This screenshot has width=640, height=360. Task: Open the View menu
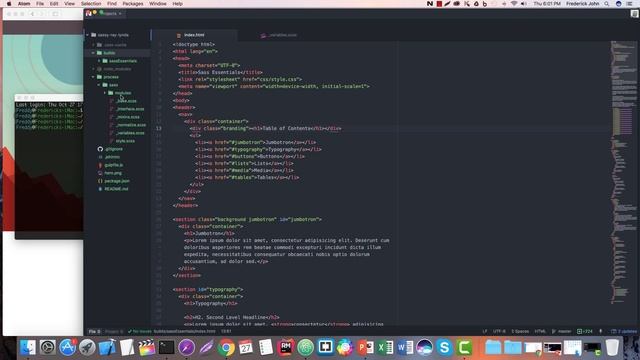(69, 4)
